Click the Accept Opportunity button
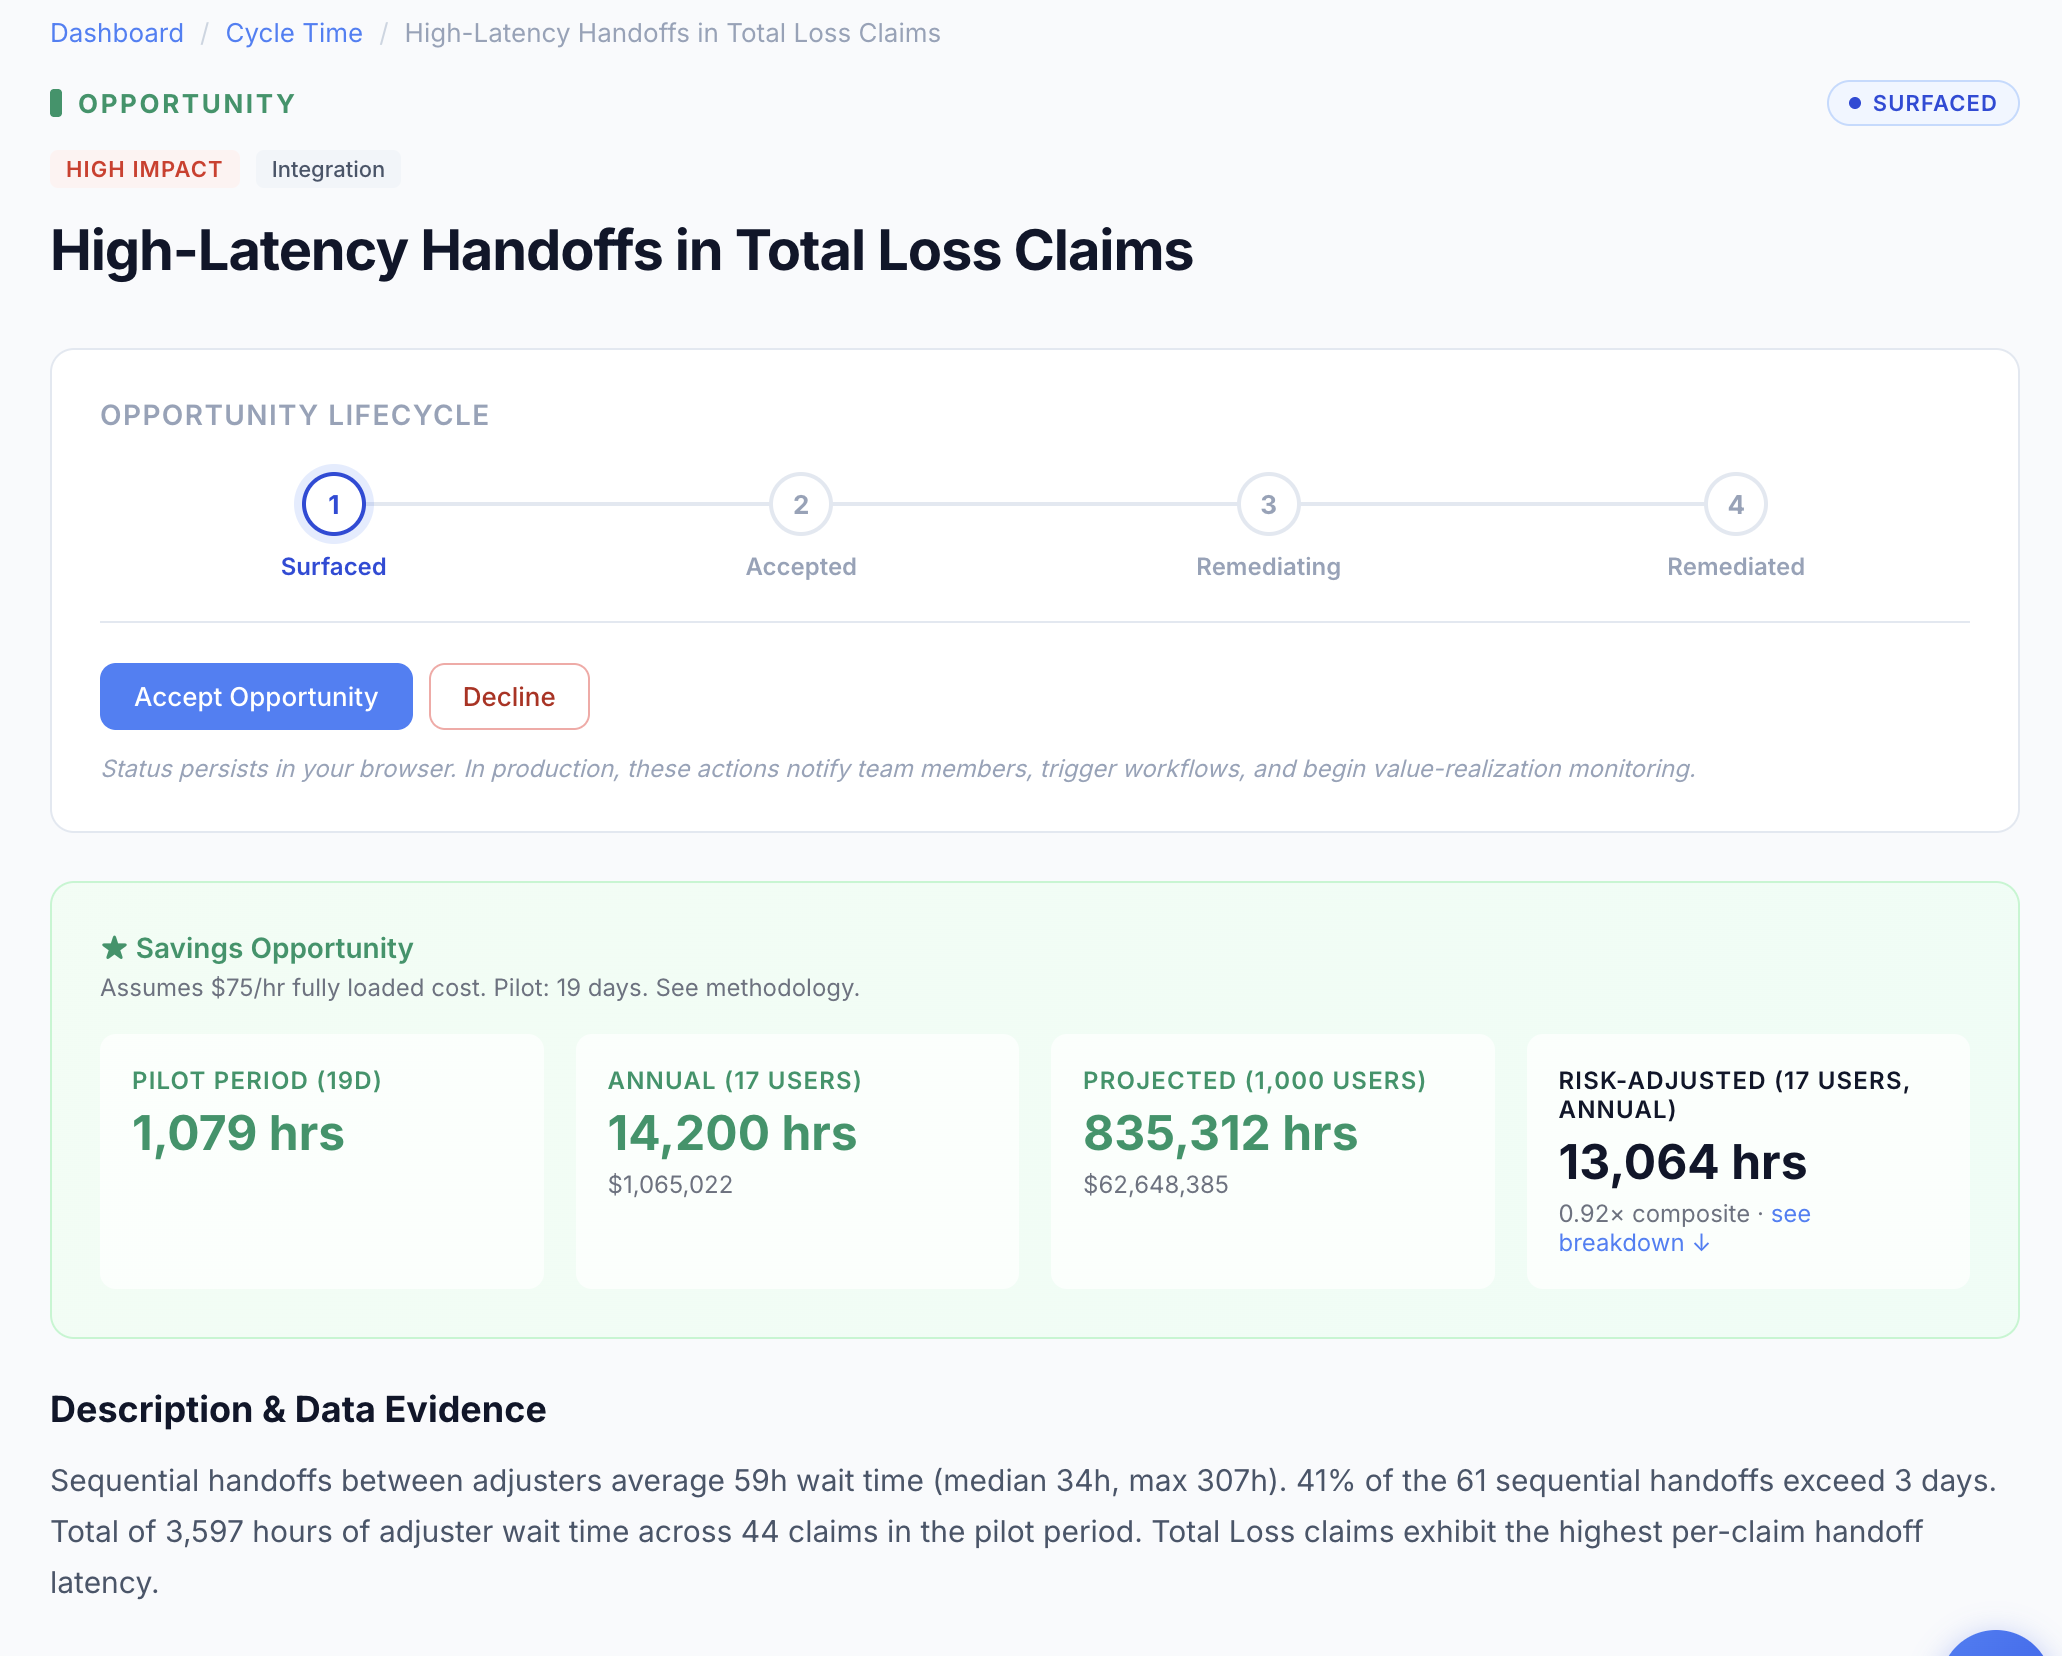Screen dimensions: 2062x1656 [255, 696]
